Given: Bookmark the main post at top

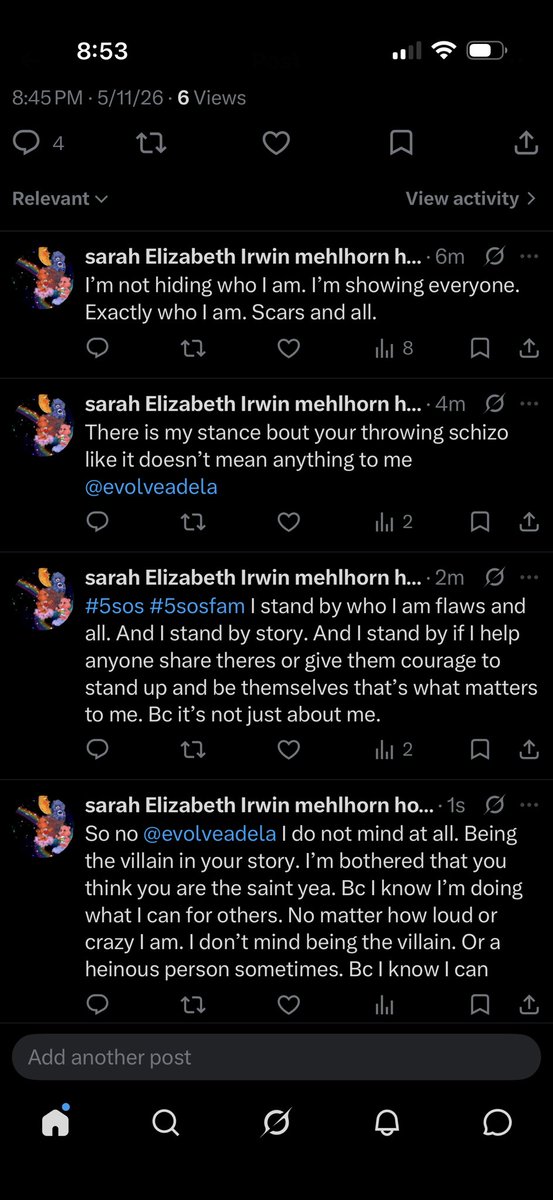Looking at the screenshot, I should click(401, 144).
